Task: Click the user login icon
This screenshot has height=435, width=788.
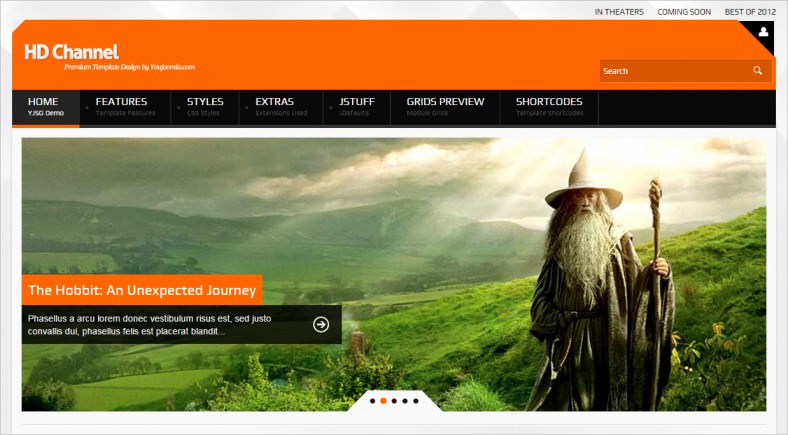Action: pyautogui.click(x=763, y=33)
